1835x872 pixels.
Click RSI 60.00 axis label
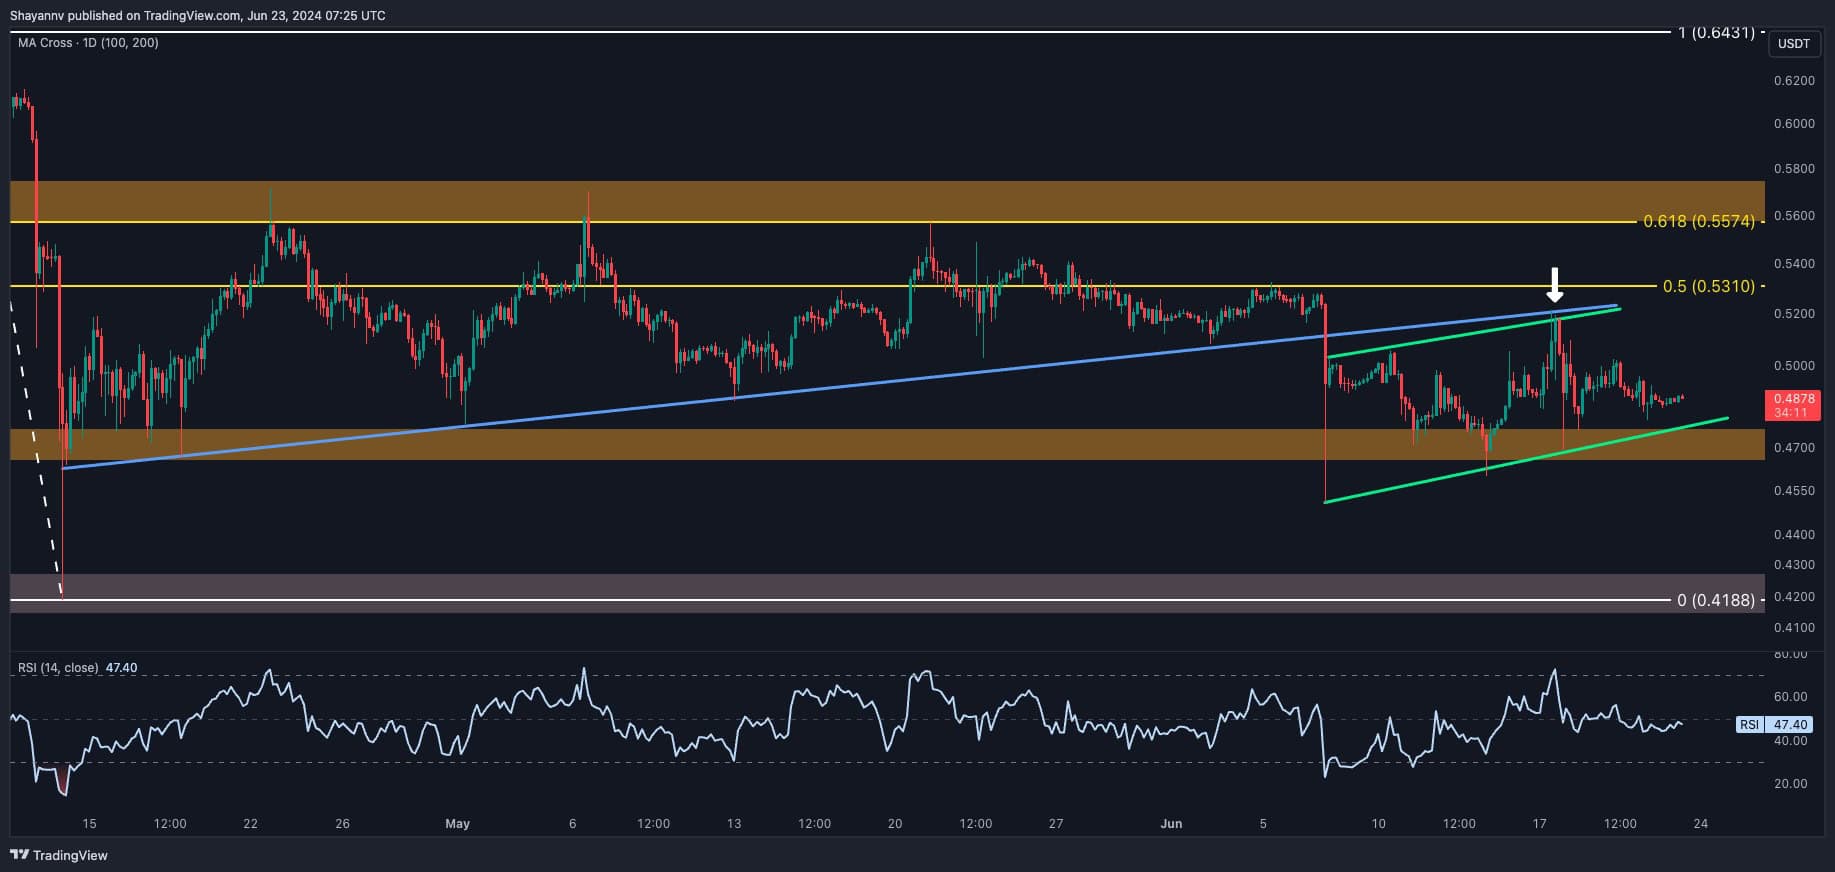[1791, 697]
